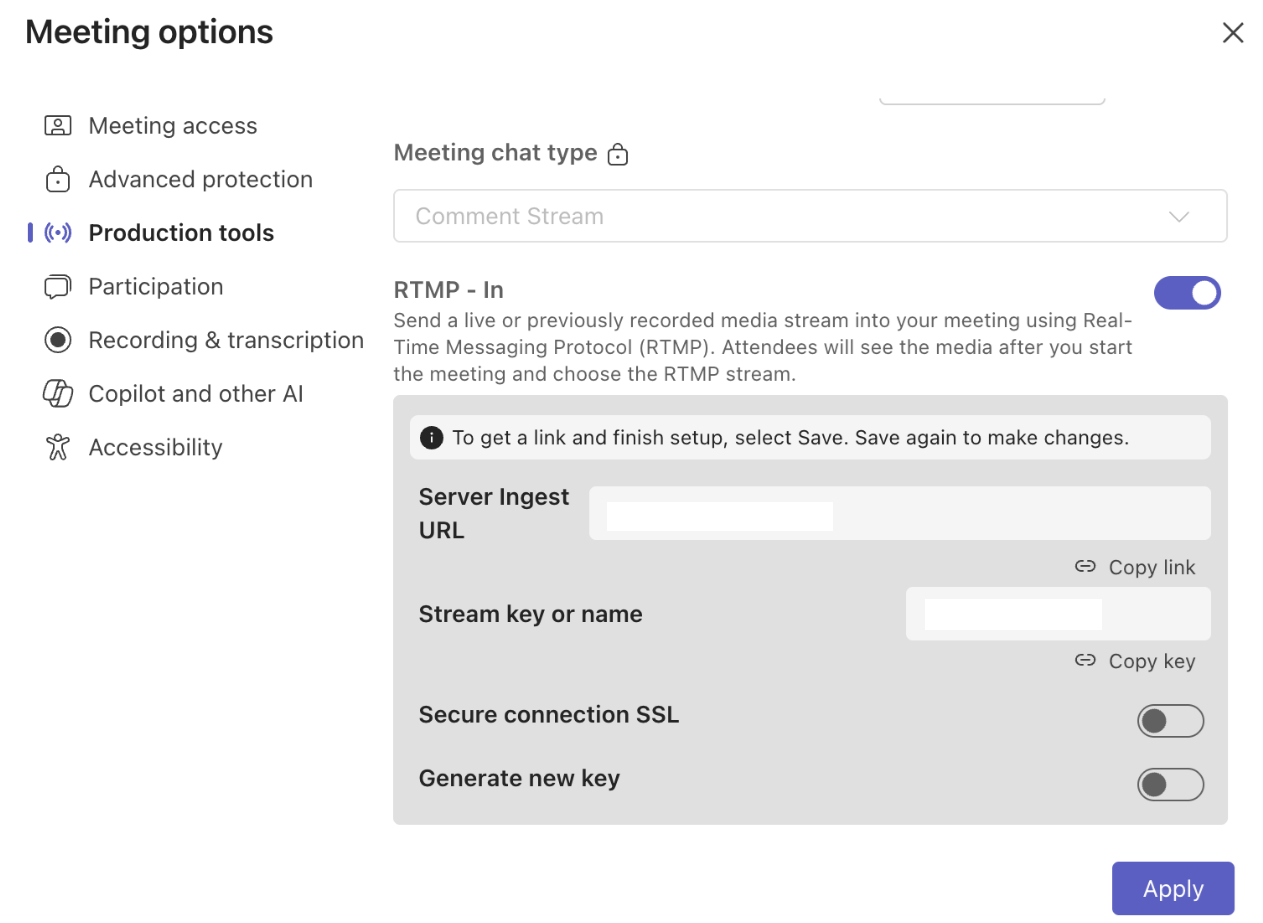
Task: Open the Participation settings section
Action: (155, 287)
